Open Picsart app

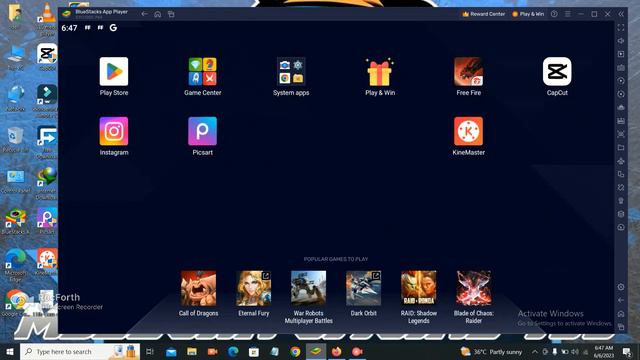202,131
